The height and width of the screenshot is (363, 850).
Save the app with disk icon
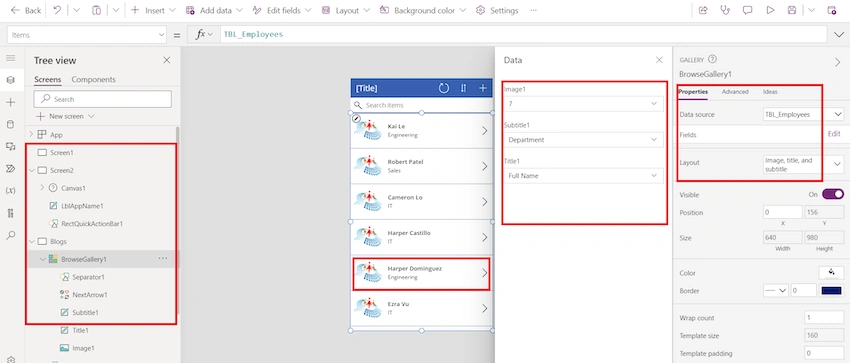tap(792, 10)
